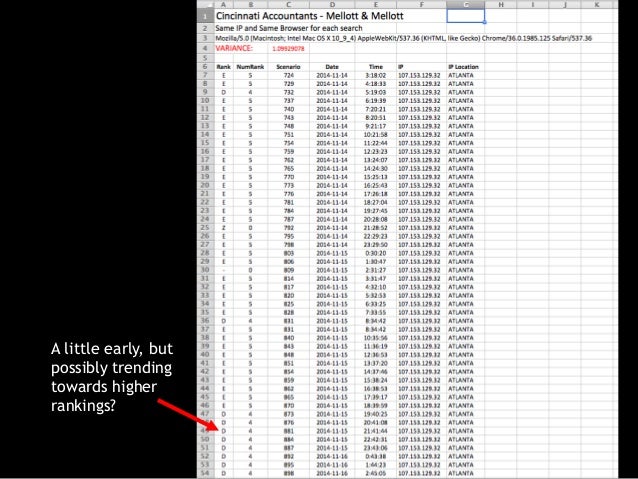Click Scenario cell 792
Screen dimensions: 638x479
pyautogui.click(x=288, y=228)
